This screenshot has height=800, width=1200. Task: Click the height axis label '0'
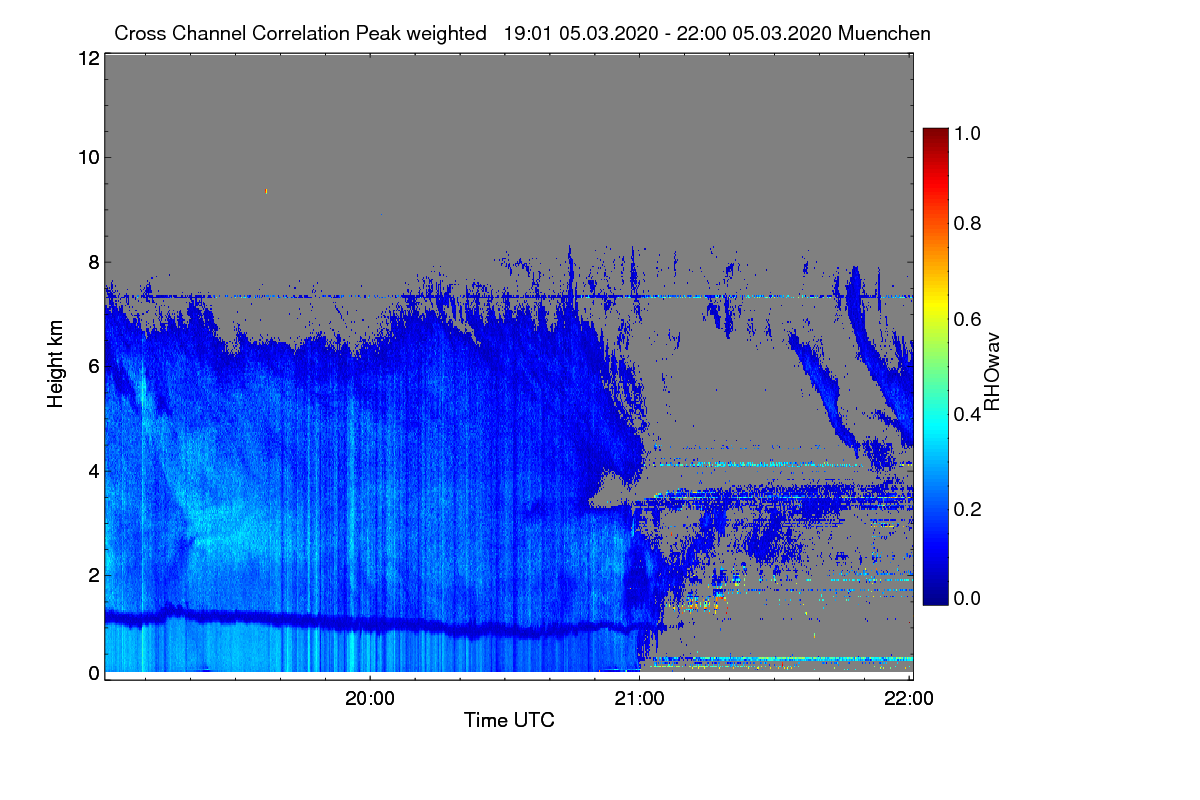click(x=93, y=673)
